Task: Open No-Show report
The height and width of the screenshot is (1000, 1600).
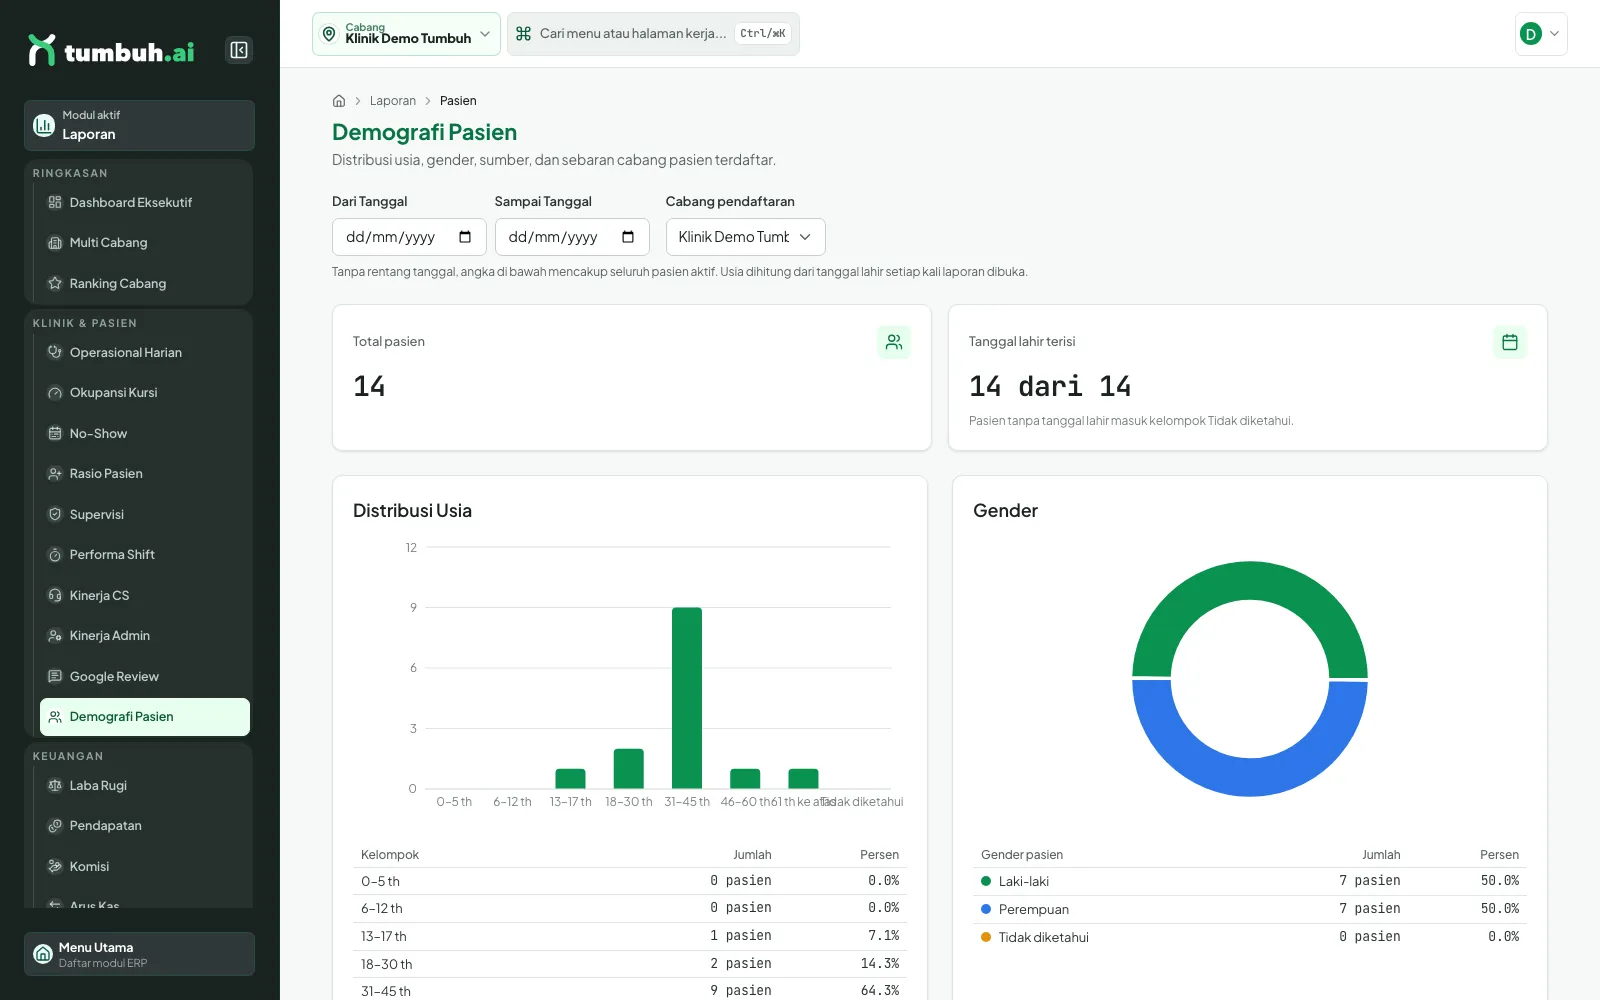Action: tap(145, 434)
